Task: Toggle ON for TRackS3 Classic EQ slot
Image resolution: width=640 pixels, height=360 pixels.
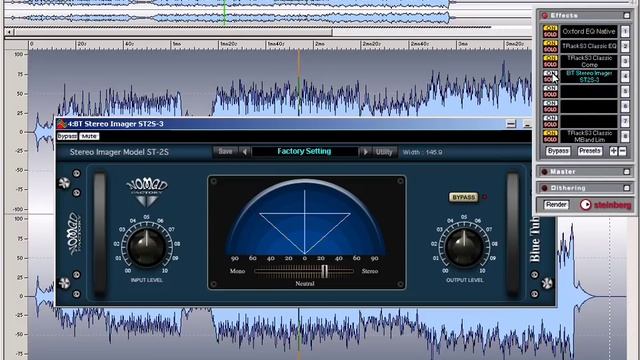Action: [550, 43]
